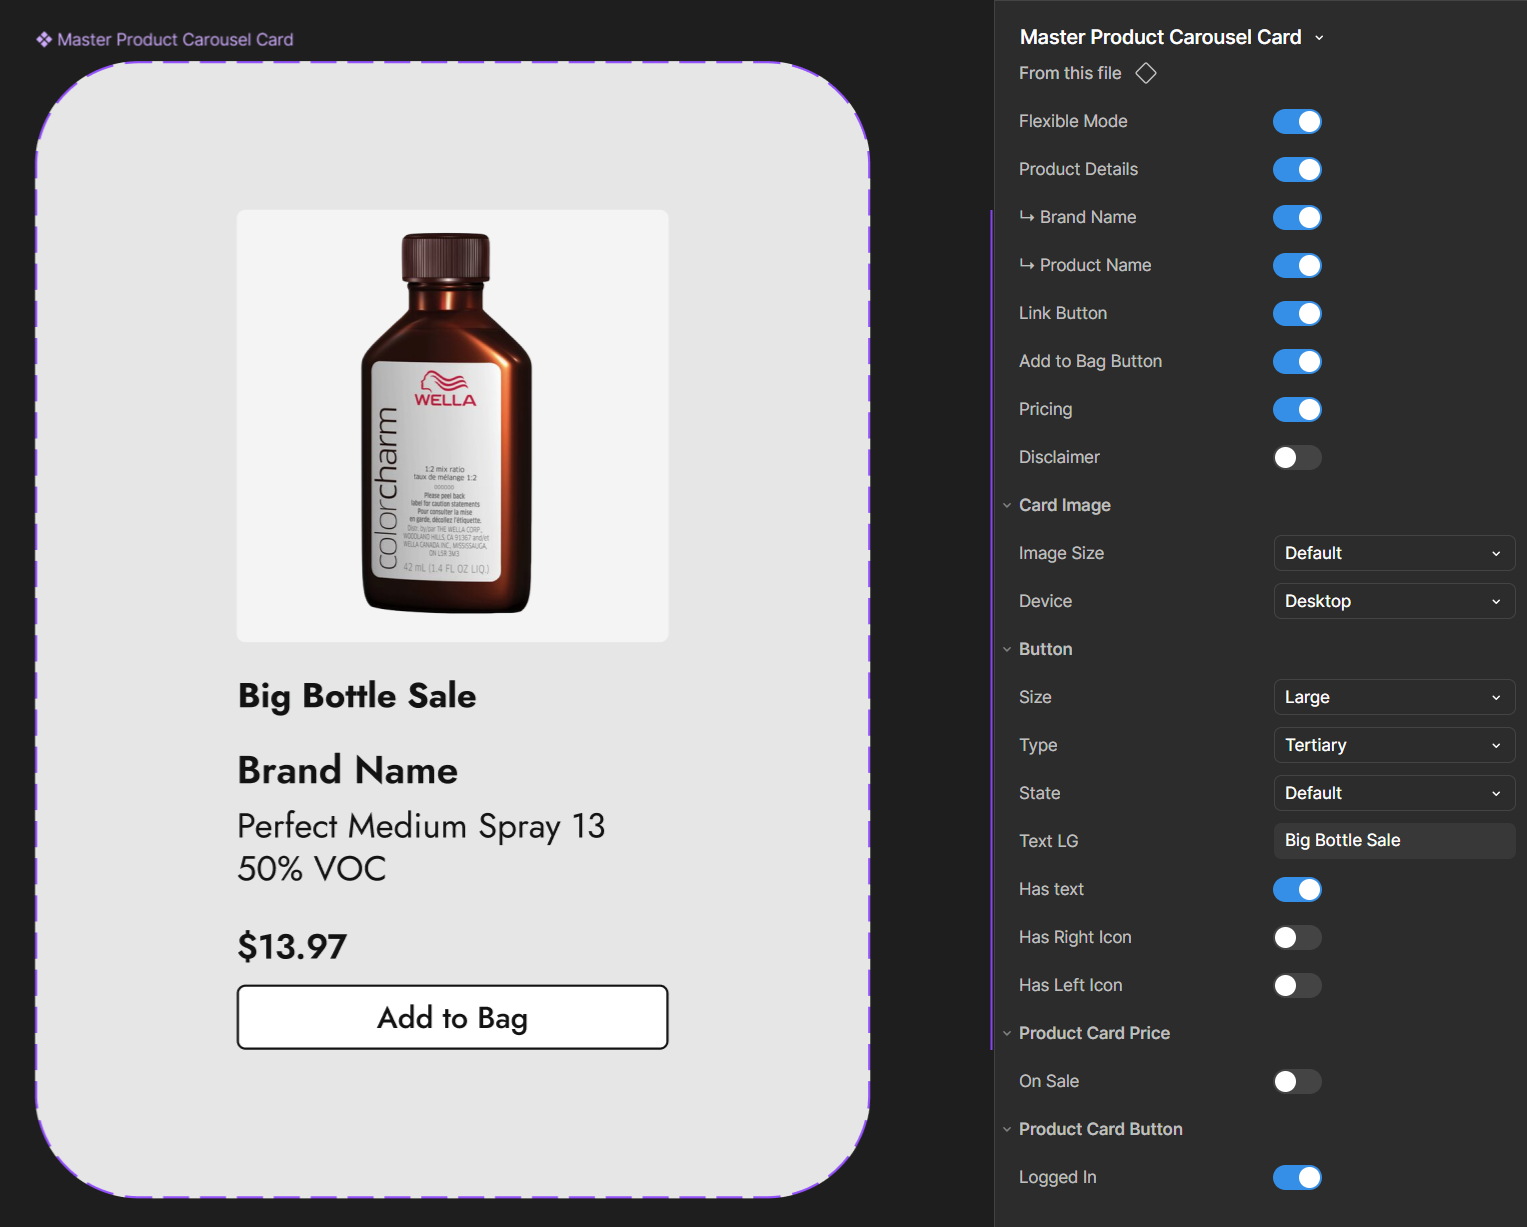Open the Image Size dropdown
The height and width of the screenshot is (1227, 1527).
point(1393,554)
